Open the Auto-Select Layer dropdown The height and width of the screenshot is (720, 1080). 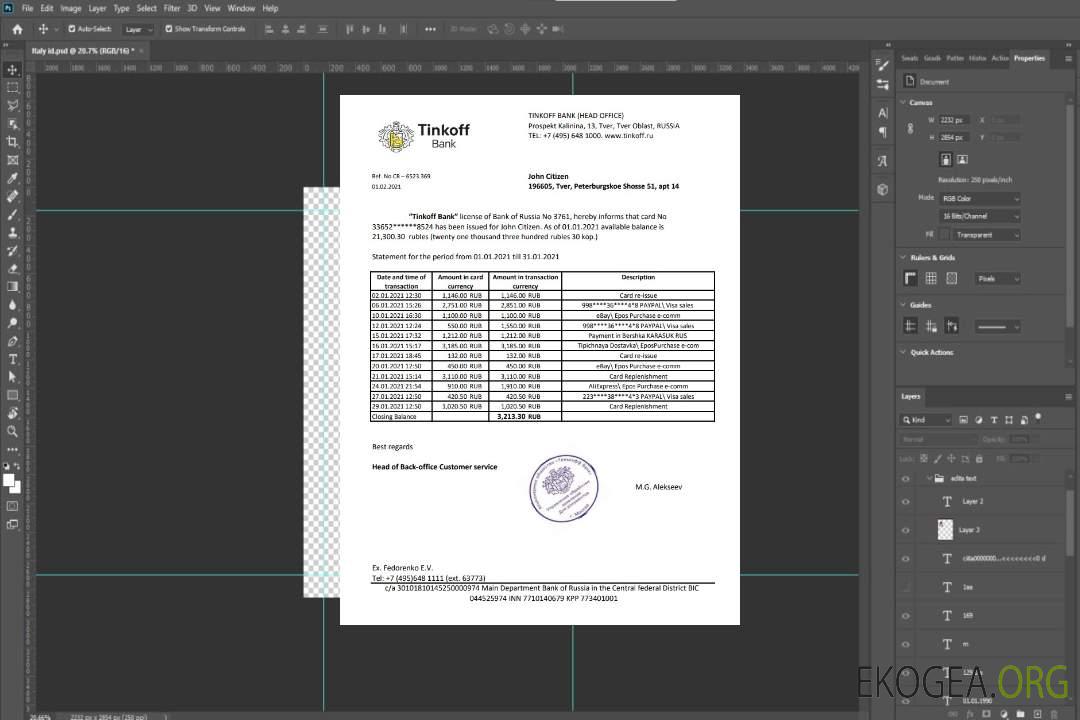[138, 29]
